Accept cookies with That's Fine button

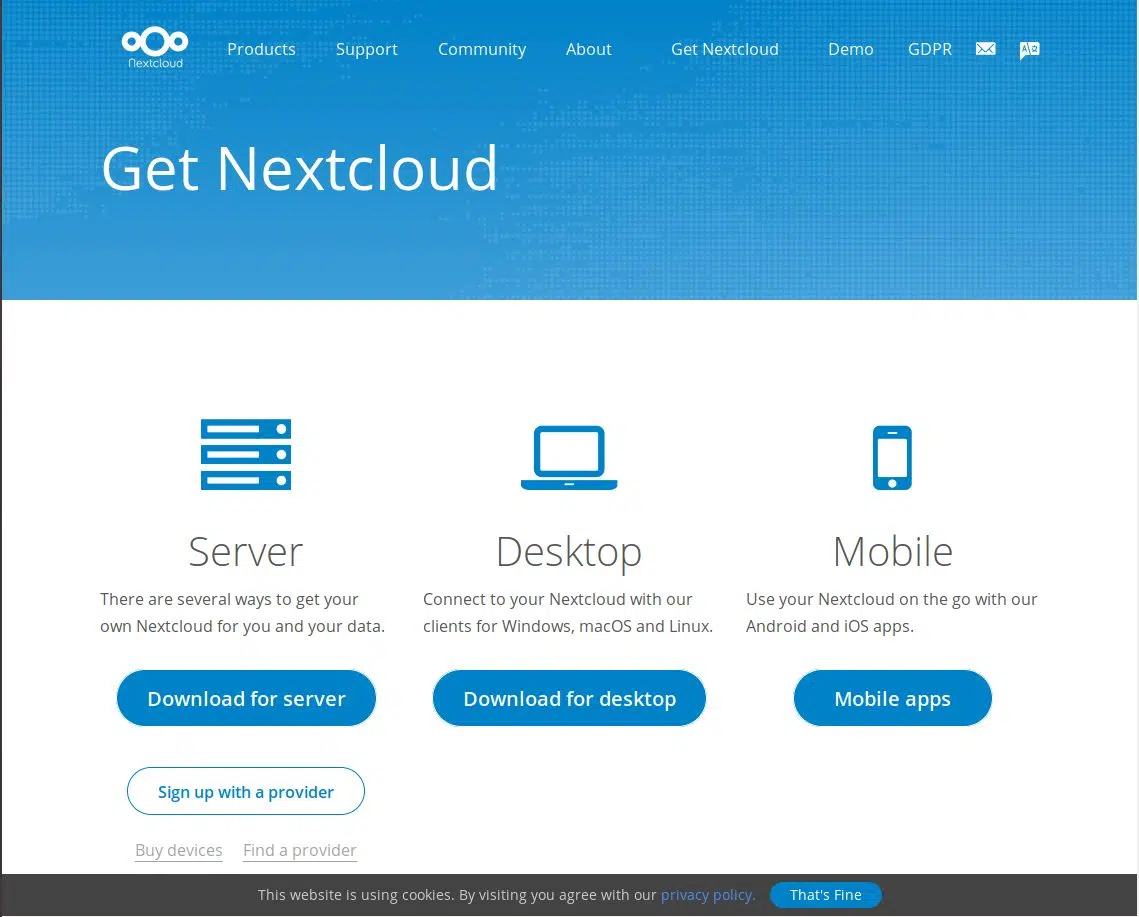click(x=825, y=895)
